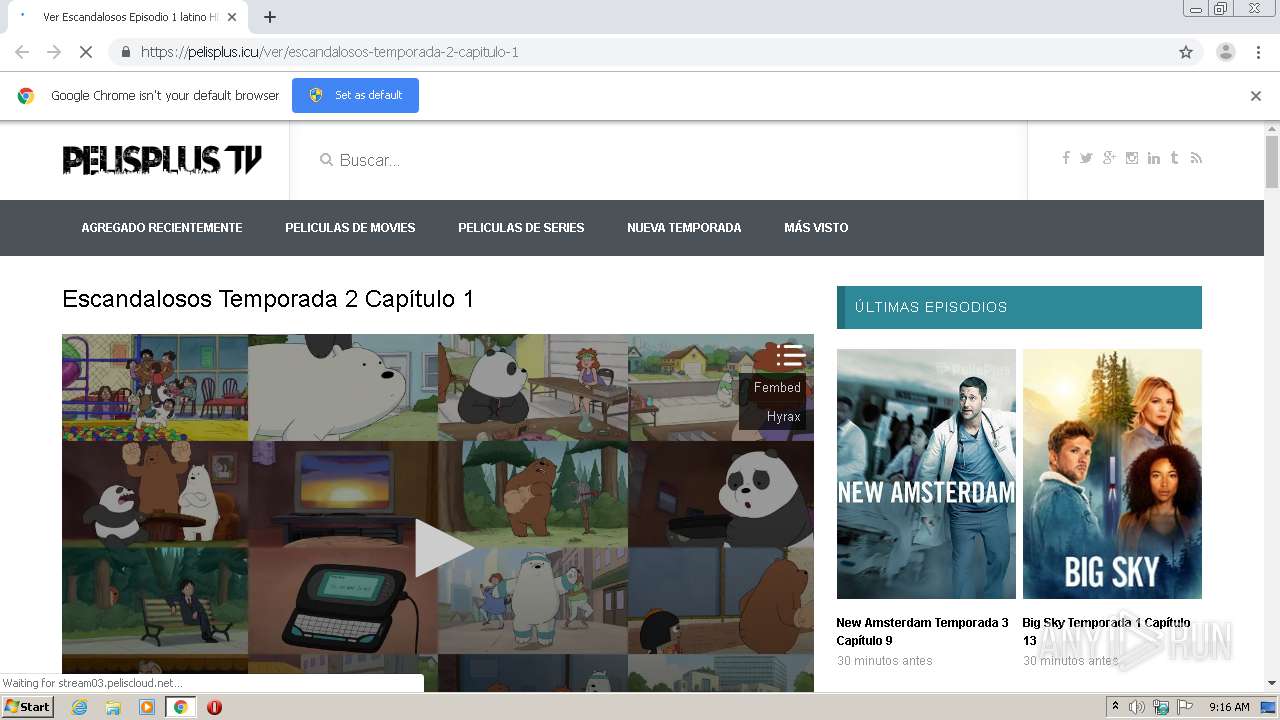This screenshot has height=720, width=1280.
Task: Click the RSS feed icon
Action: click(x=1196, y=158)
